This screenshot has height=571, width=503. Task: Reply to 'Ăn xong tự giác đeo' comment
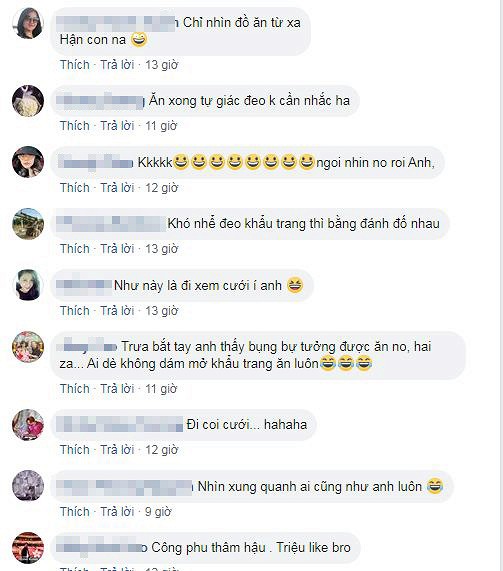click(x=117, y=126)
